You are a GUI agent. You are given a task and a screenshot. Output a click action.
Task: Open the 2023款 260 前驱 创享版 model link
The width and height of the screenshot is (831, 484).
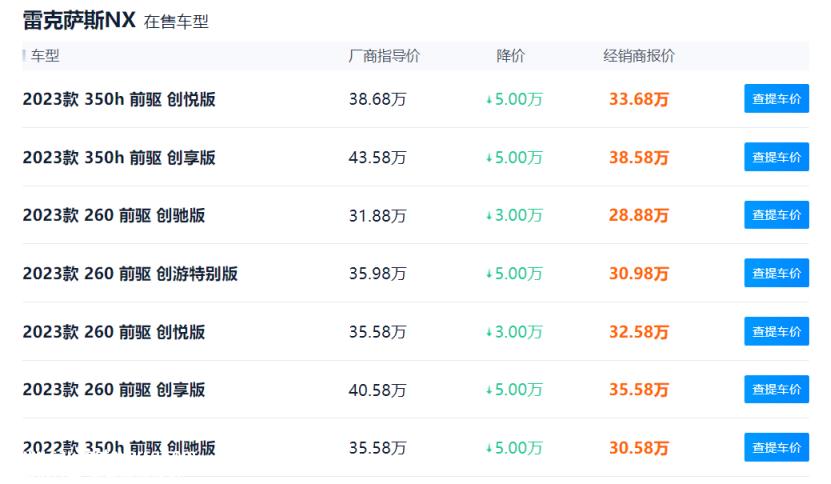coord(114,390)
